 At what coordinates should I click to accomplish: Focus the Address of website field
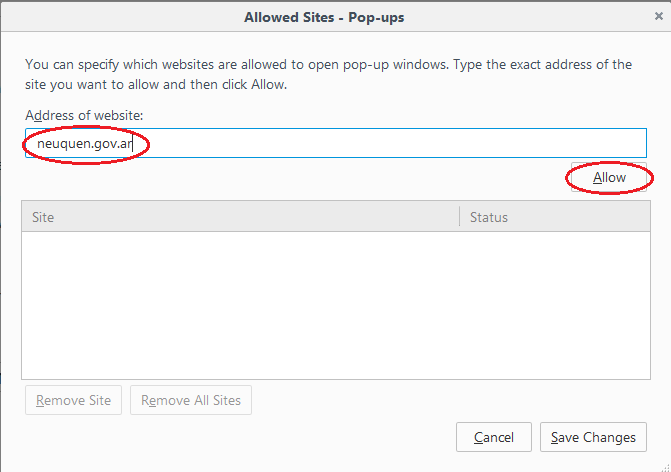coord(400,143)
